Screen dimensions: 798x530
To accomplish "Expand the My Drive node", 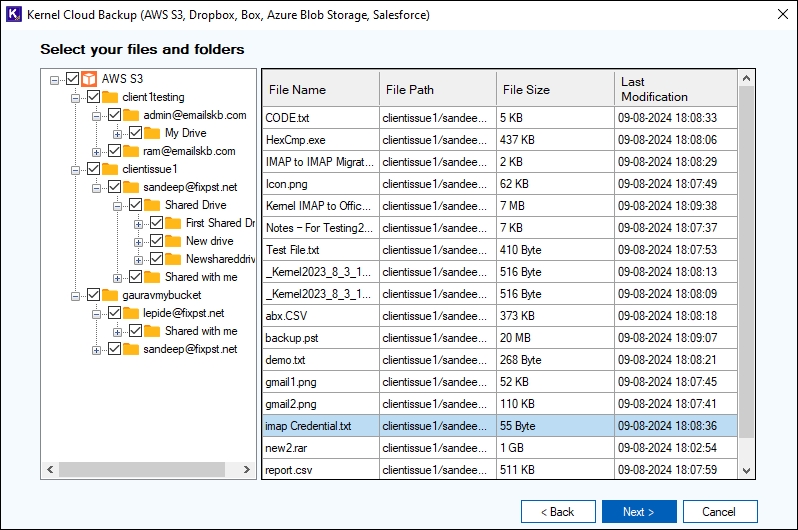I will click(117, 134).
